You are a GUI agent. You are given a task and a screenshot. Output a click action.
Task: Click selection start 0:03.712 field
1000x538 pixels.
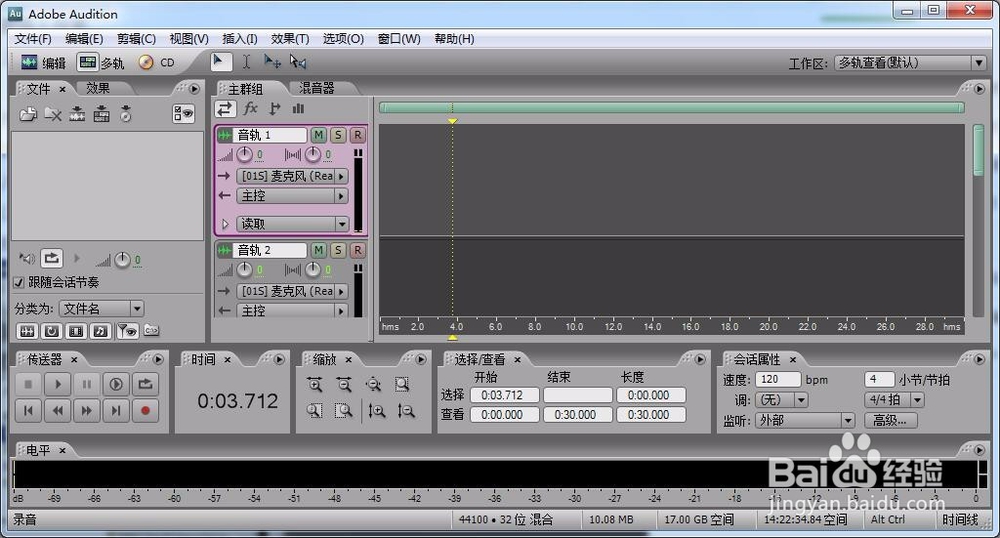pos(504,395)
